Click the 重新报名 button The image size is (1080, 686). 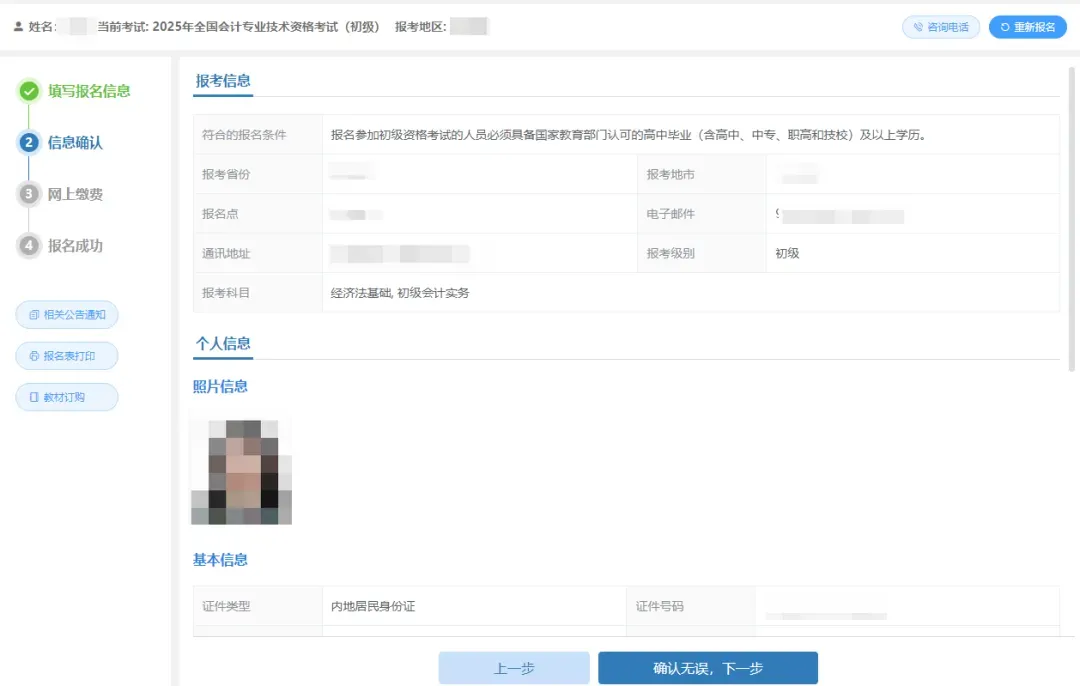click(1028, 27)
